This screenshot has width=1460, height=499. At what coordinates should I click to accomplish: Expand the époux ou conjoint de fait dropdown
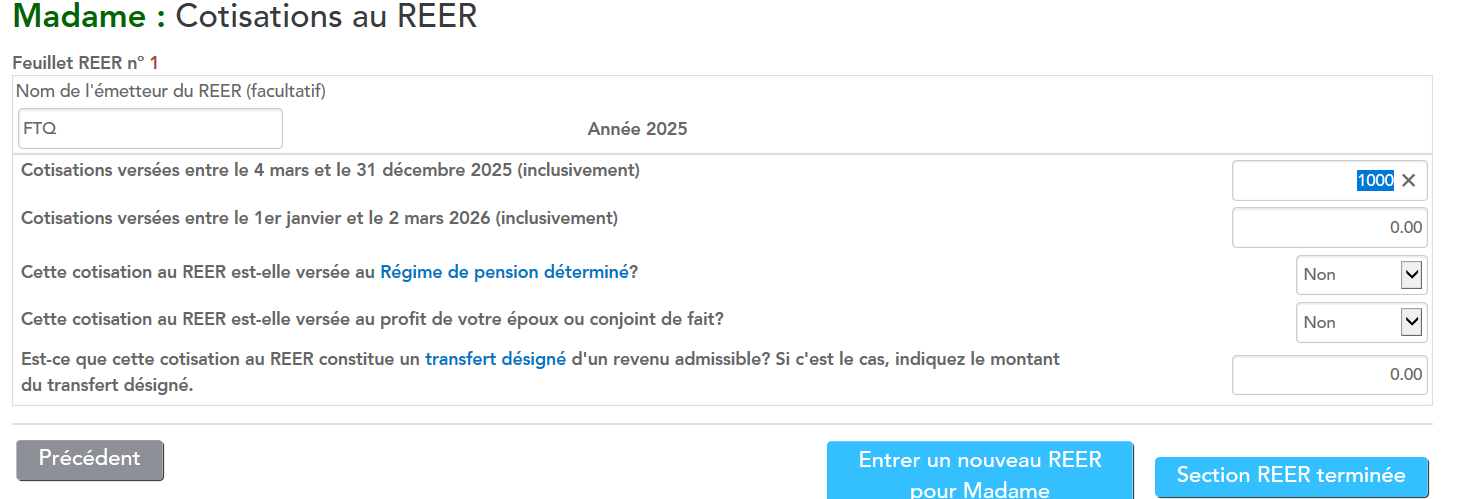(1361, 322)
